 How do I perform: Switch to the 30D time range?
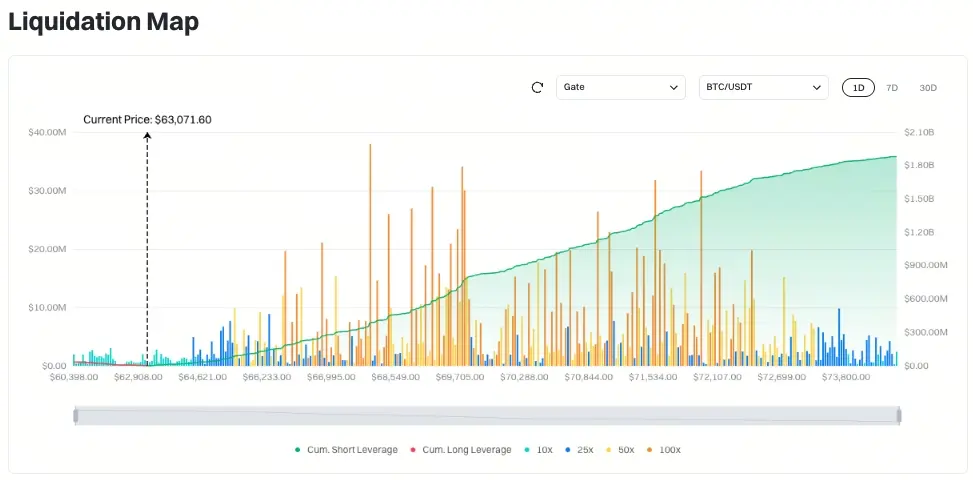pyautogui.click(x=928, y=87)
